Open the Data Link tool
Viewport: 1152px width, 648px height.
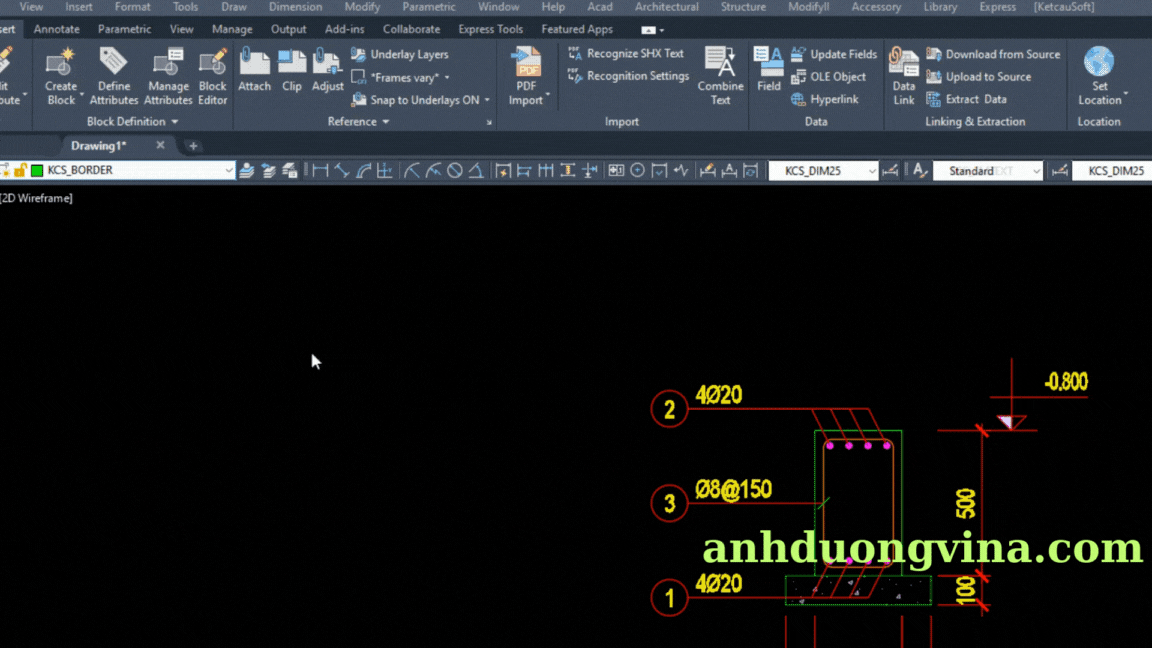pos(904,65)
